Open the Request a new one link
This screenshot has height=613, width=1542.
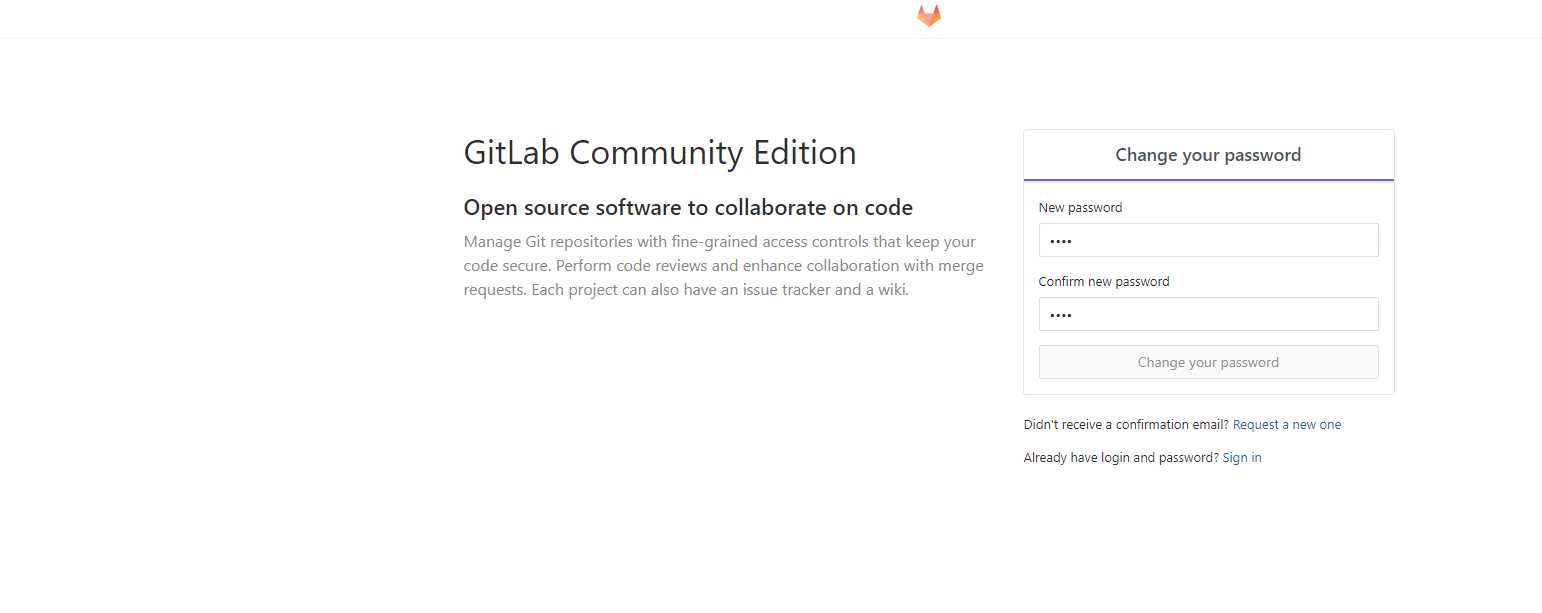pyautogui.click(x=1287, y=425)
